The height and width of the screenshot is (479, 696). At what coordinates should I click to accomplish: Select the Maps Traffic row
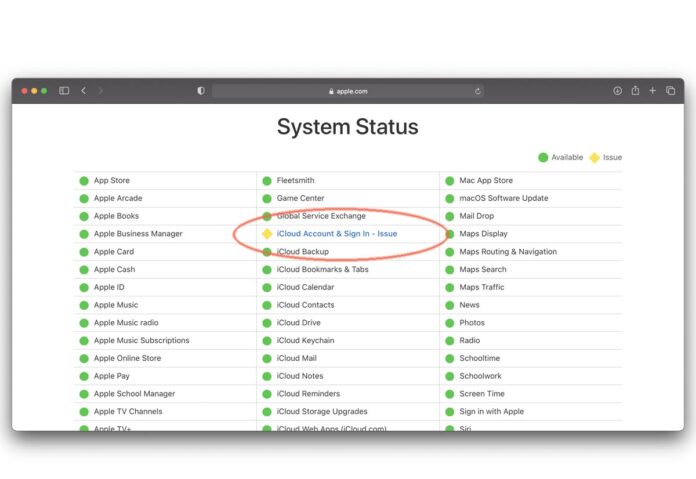531,287
